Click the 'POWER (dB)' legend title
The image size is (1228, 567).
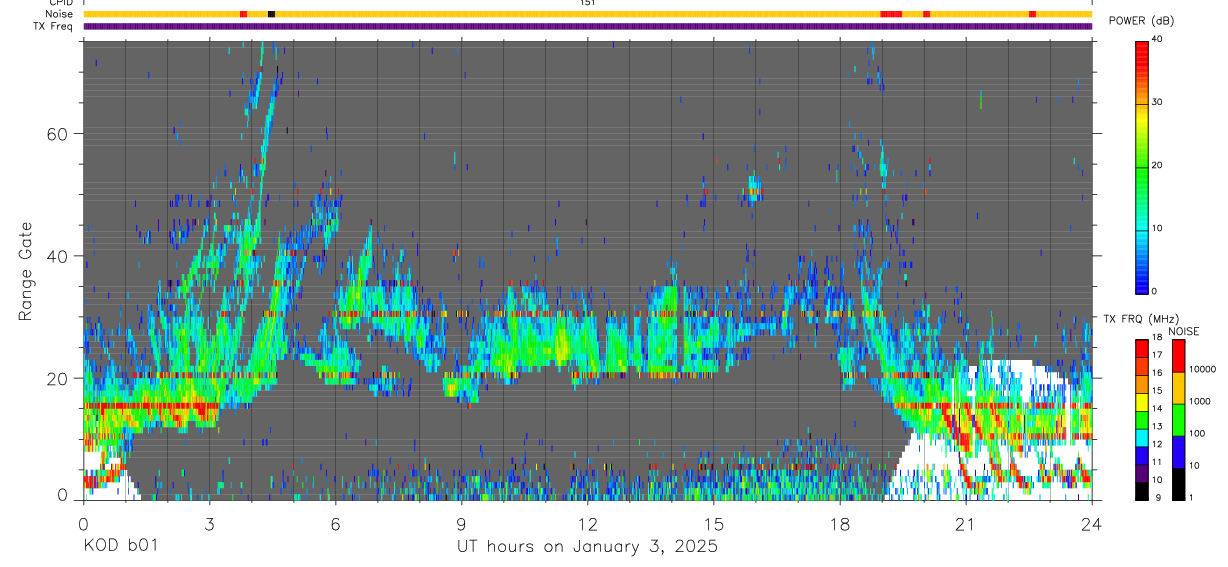(1142, 21)
